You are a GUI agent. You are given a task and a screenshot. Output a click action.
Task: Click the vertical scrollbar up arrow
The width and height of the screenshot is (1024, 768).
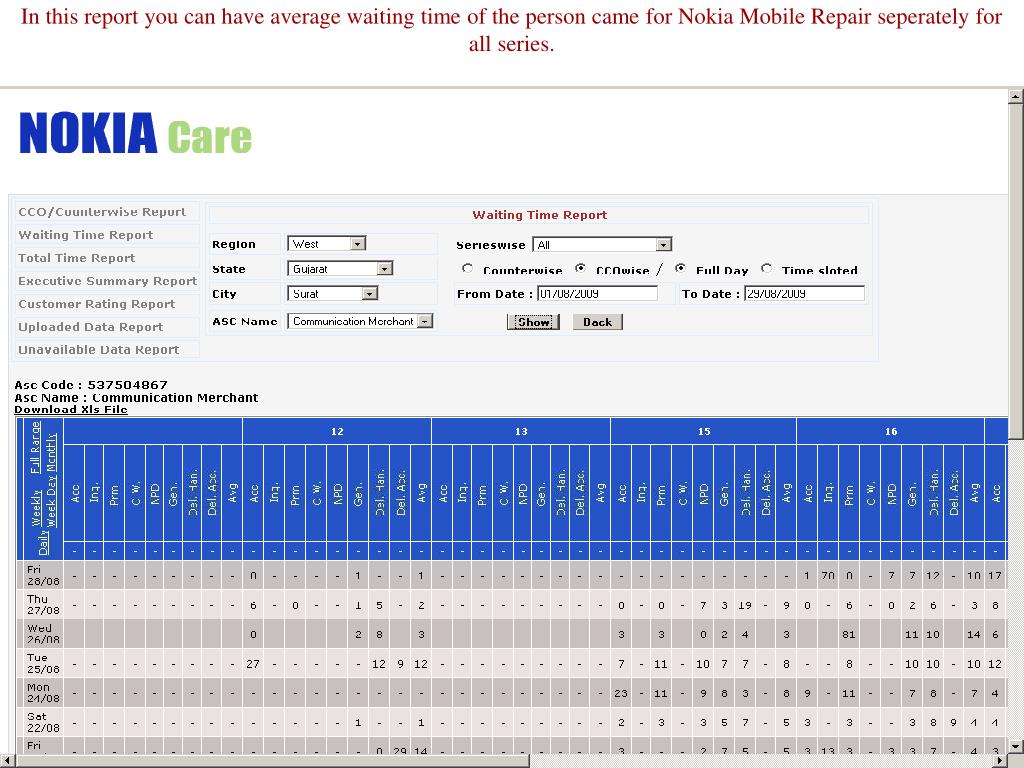[x=1016, y=97]
